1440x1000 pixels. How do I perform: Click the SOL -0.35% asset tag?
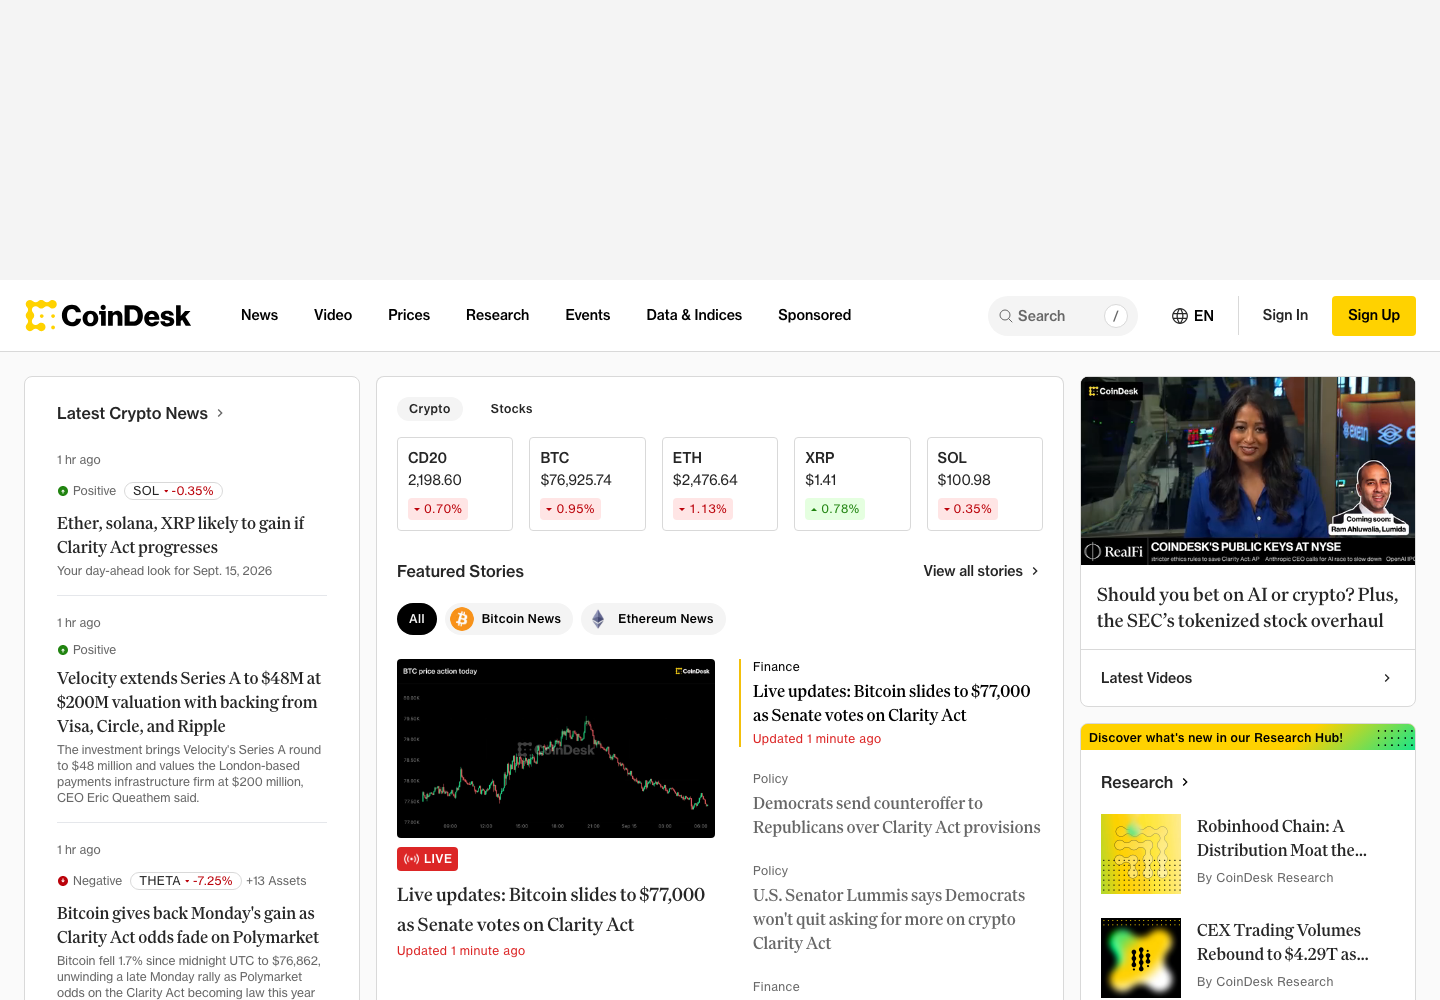pos(173,491)
